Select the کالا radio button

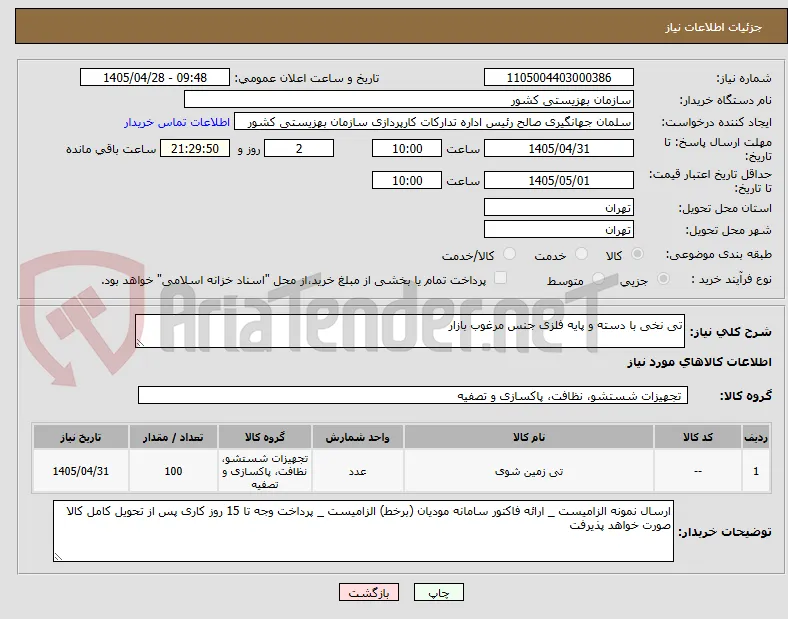coord(637,254)
